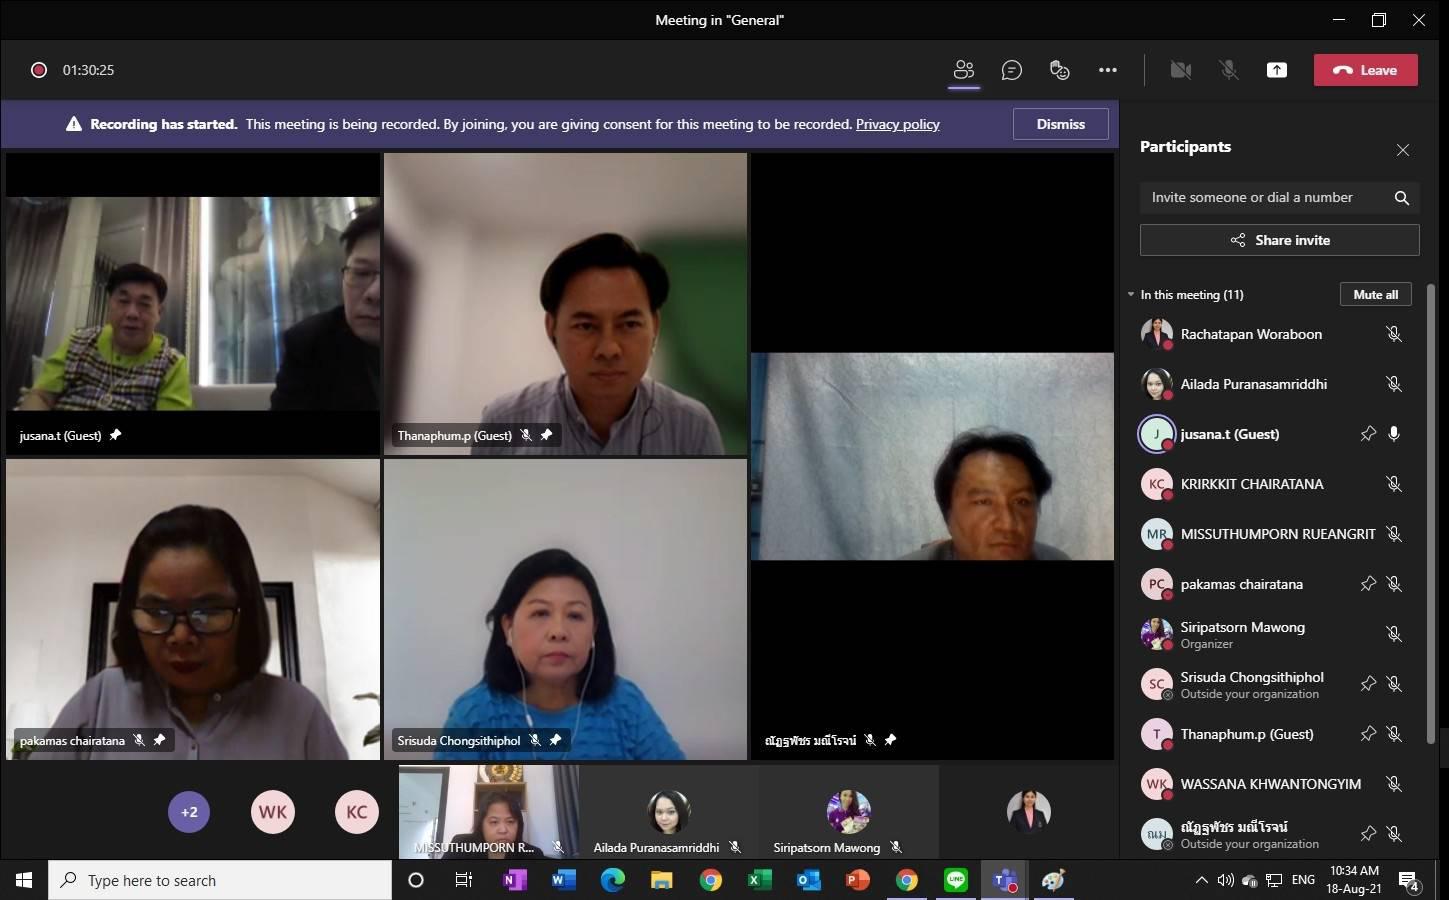This screenshot has width=1449, height=900.
Task: Click the muted mic icon for MISSUTHUMPORN RUEANGRIT
Action: point(1394,534)
